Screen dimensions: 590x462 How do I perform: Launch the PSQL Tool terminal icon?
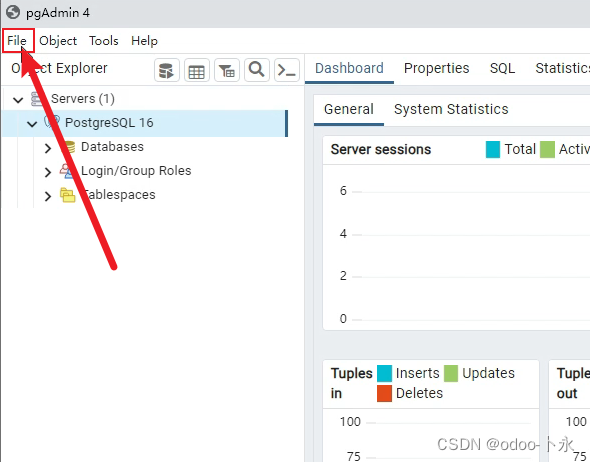click(287, 70)
